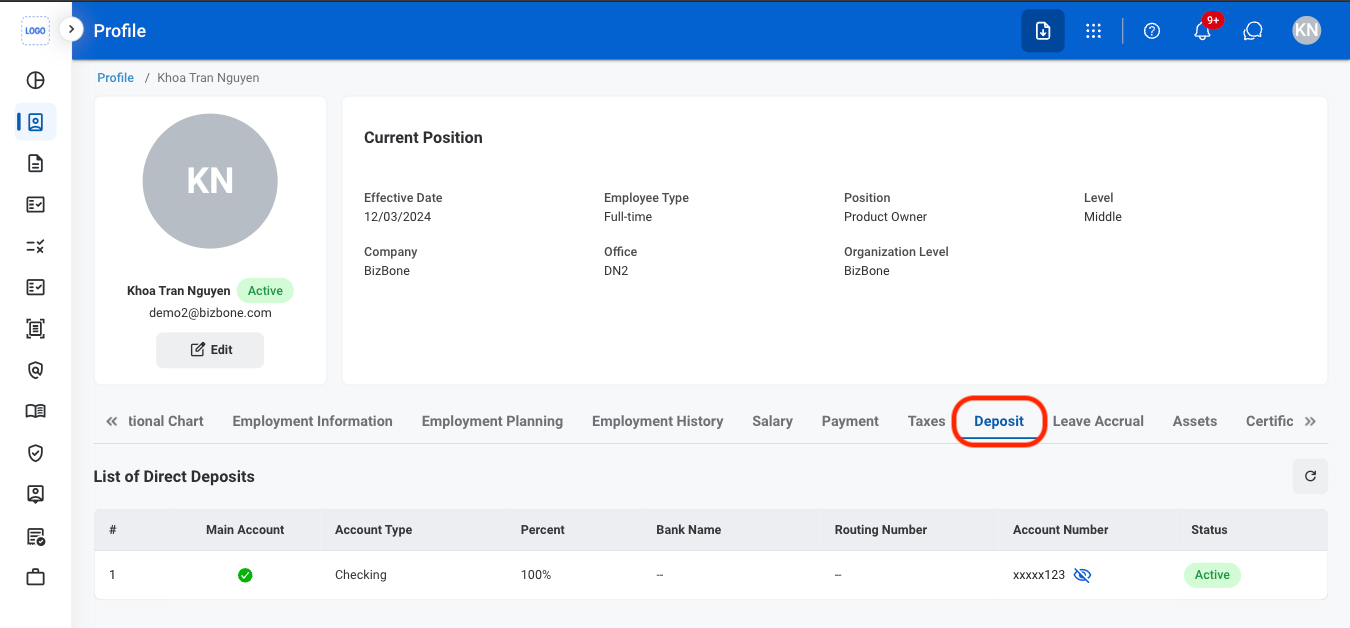Go to the Leave Accrual tab
Viewport: 1350px width, 628px height.
click(1098, 421)
